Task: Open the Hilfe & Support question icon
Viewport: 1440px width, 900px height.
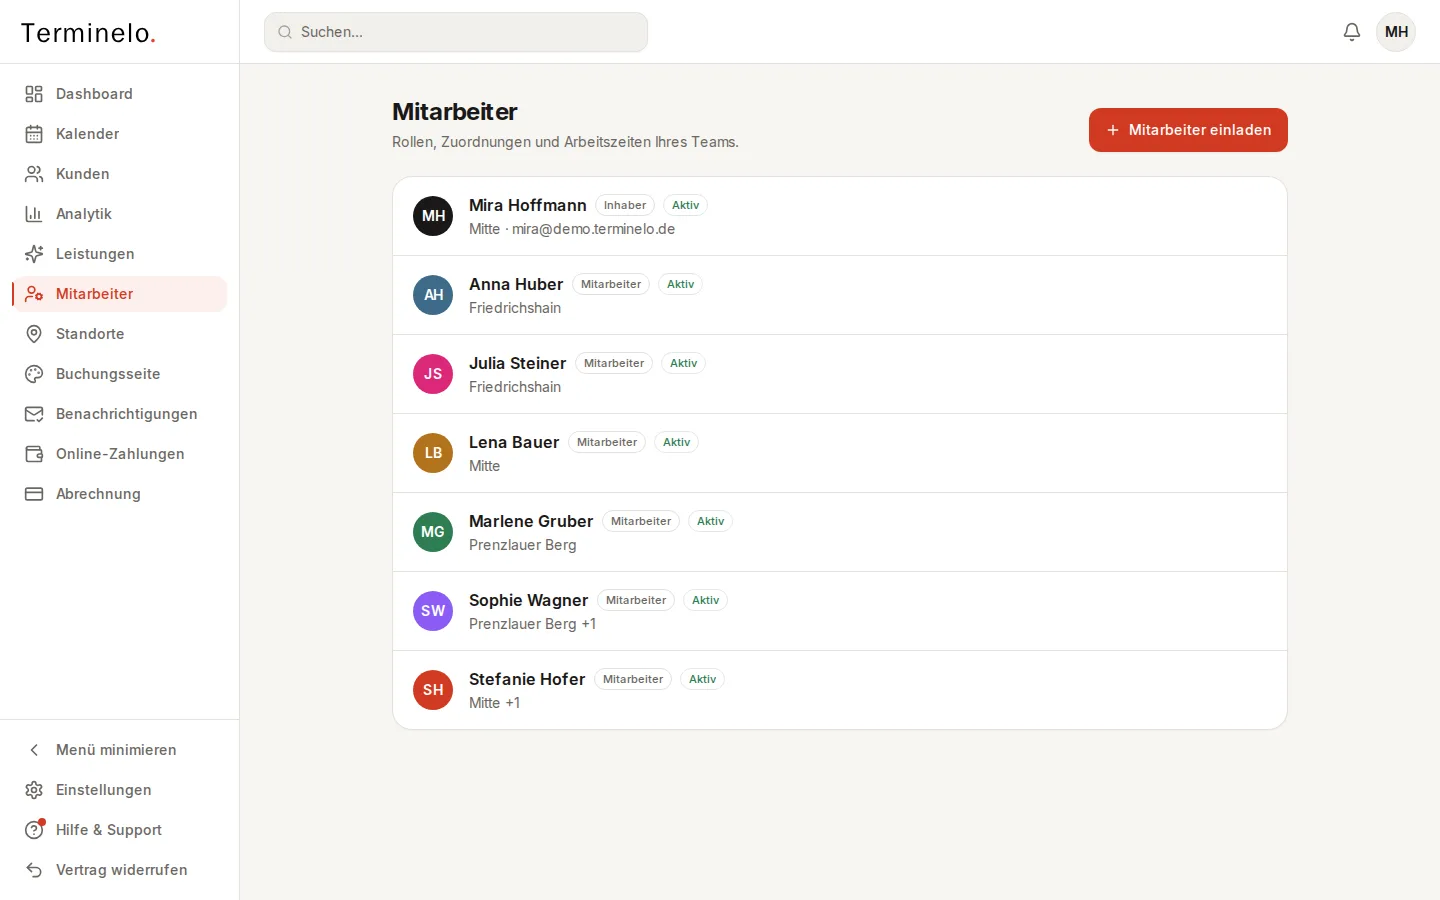Action: click(34, 830)
